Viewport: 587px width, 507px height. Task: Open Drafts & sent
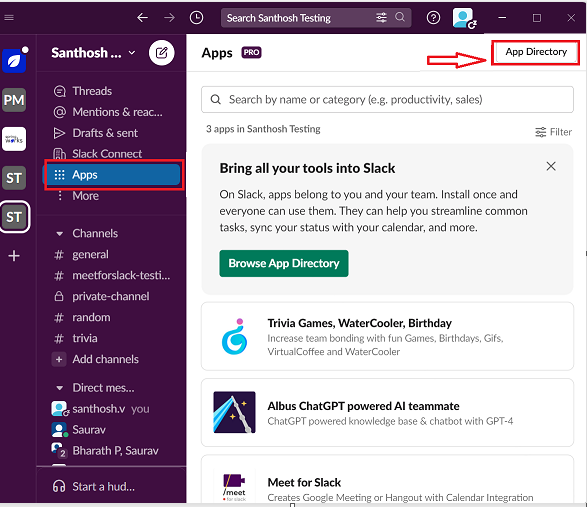point(95,133)
